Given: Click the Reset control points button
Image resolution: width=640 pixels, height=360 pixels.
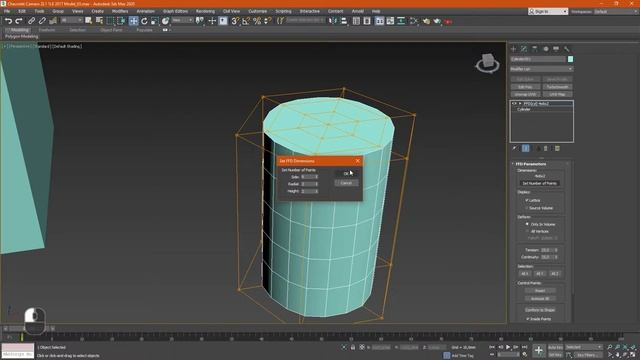Looking at the screenshot, I should pos(540,291).
